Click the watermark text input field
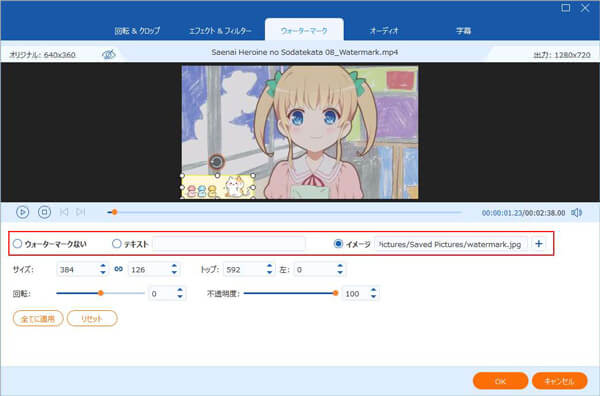Screen dimensions: 600x396 click(x=229, y=244)
